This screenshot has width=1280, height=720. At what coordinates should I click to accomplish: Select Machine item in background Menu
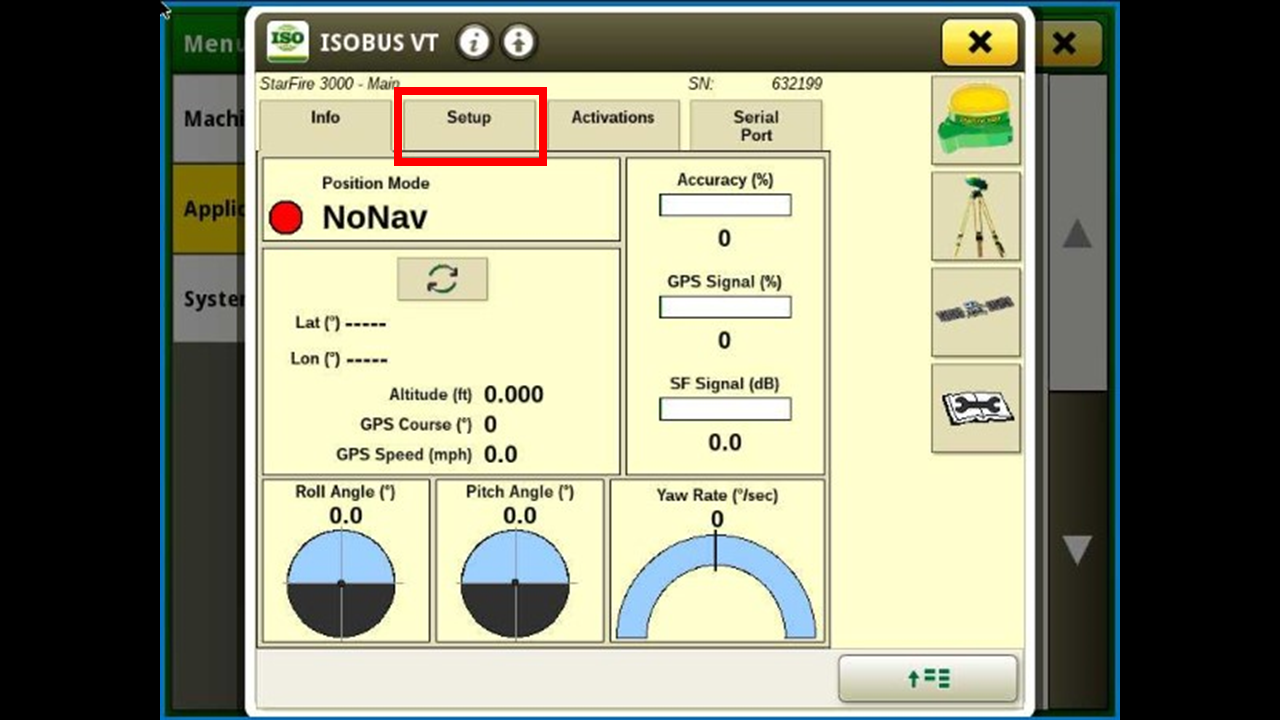209,119
